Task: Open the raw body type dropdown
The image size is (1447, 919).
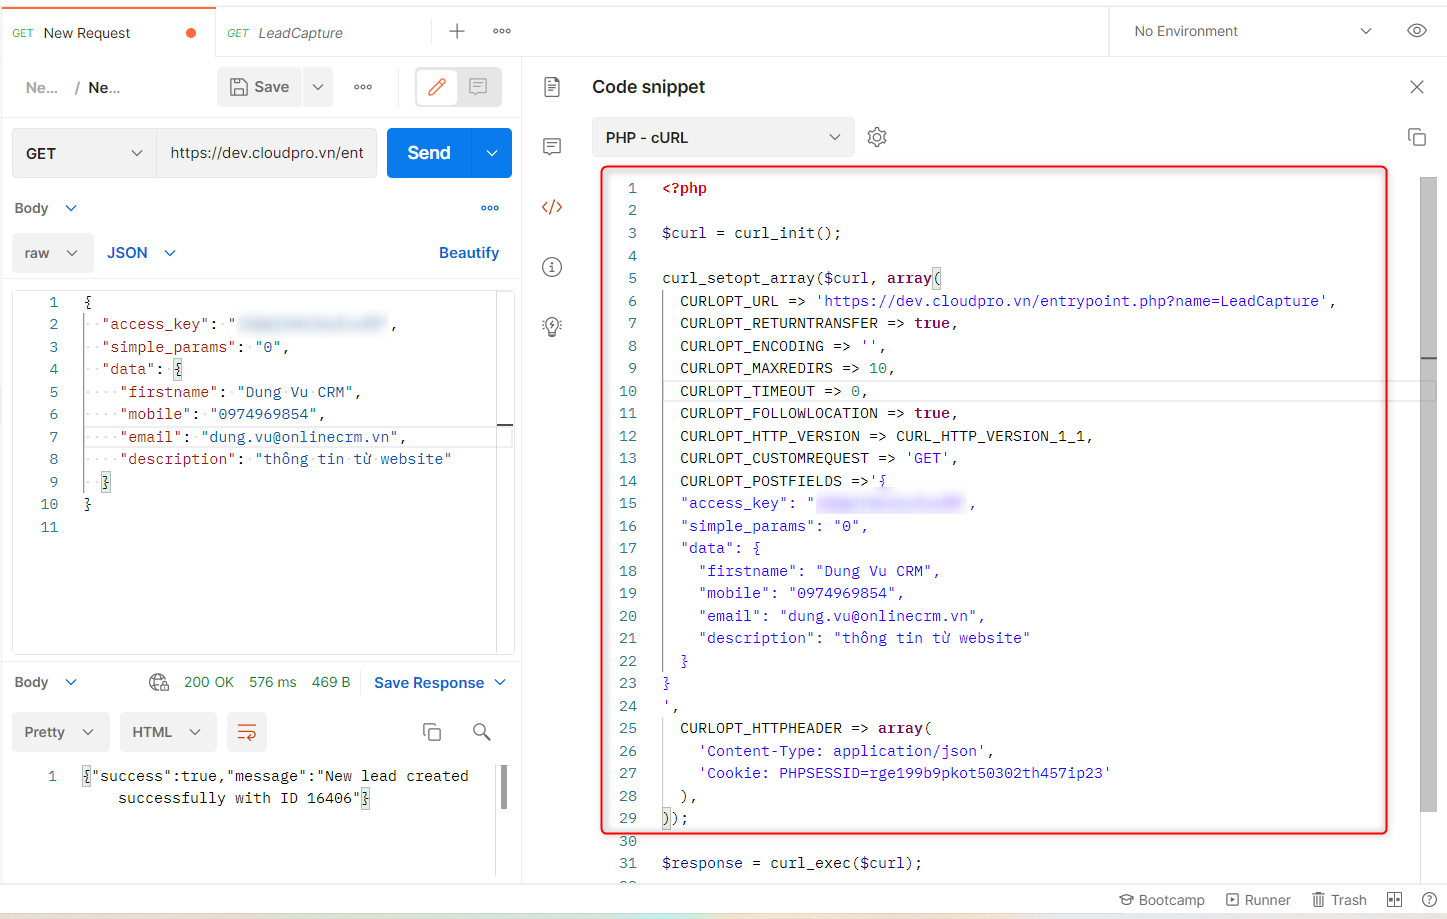Action: coord(53,253)
